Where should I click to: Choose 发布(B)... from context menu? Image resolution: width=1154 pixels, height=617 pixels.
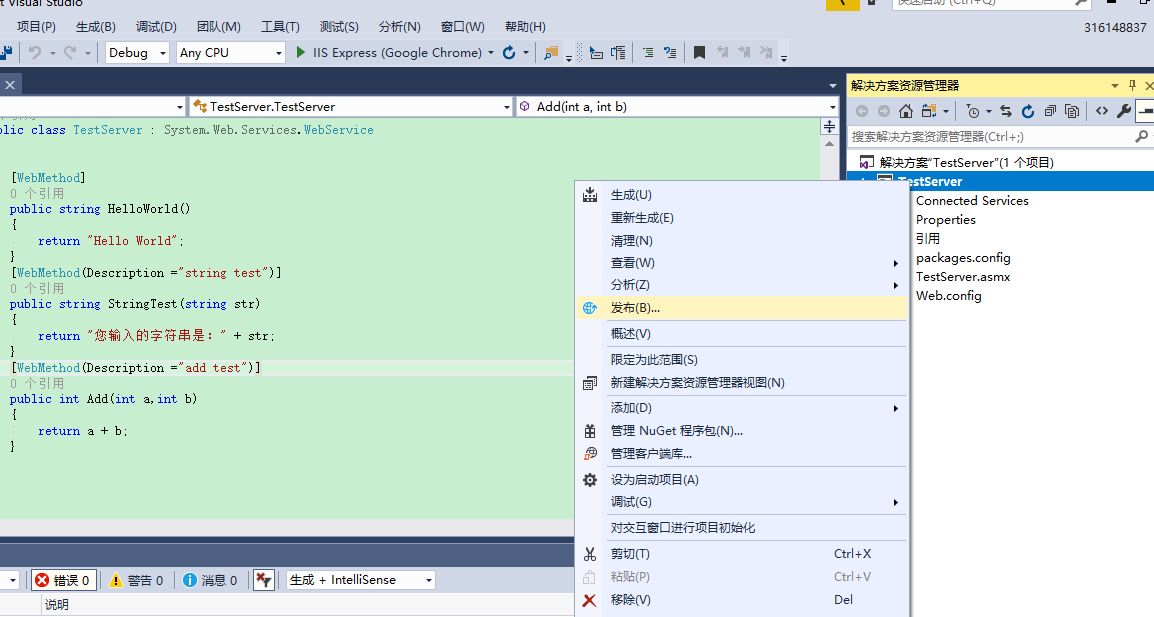[x=741, y=308]
